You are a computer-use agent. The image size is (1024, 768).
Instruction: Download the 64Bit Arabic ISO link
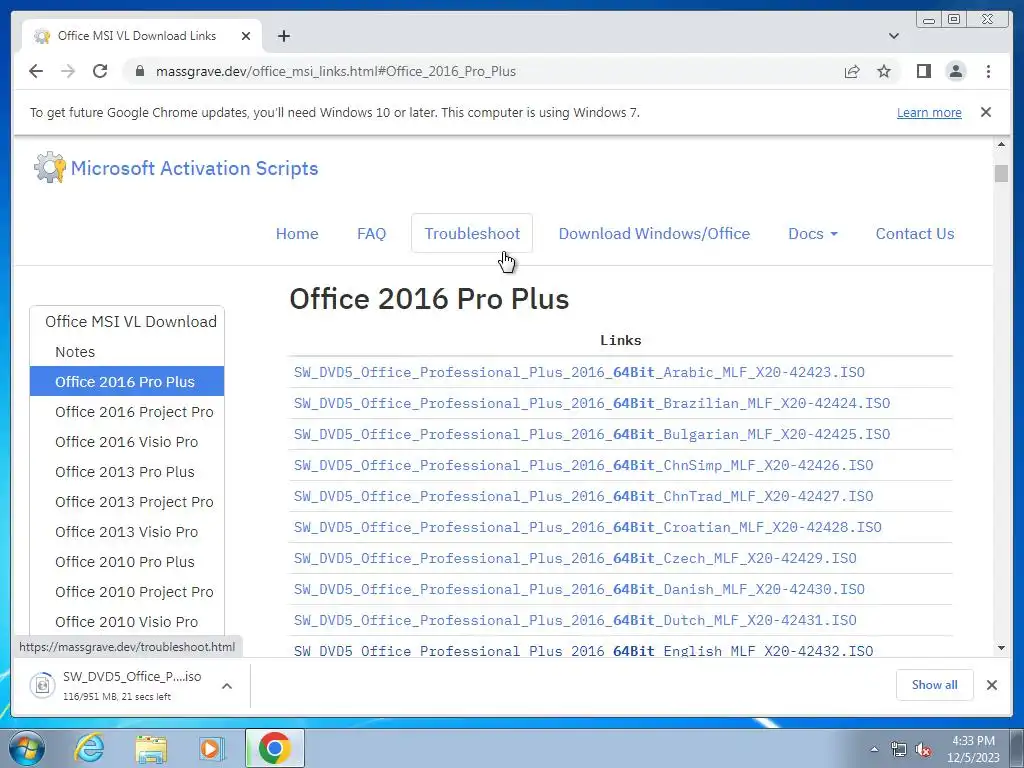pyautogui.click(x=579, y=372)
